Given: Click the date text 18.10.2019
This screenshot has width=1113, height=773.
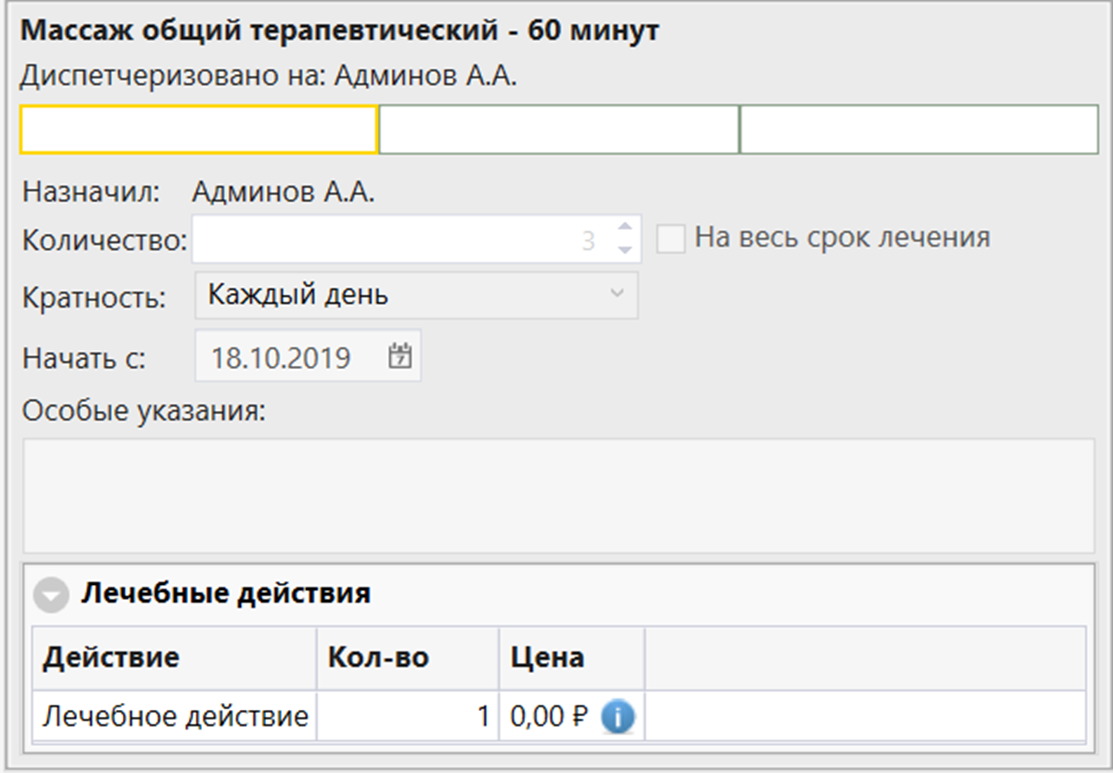Looking at the screenshot, I should 280,358.
